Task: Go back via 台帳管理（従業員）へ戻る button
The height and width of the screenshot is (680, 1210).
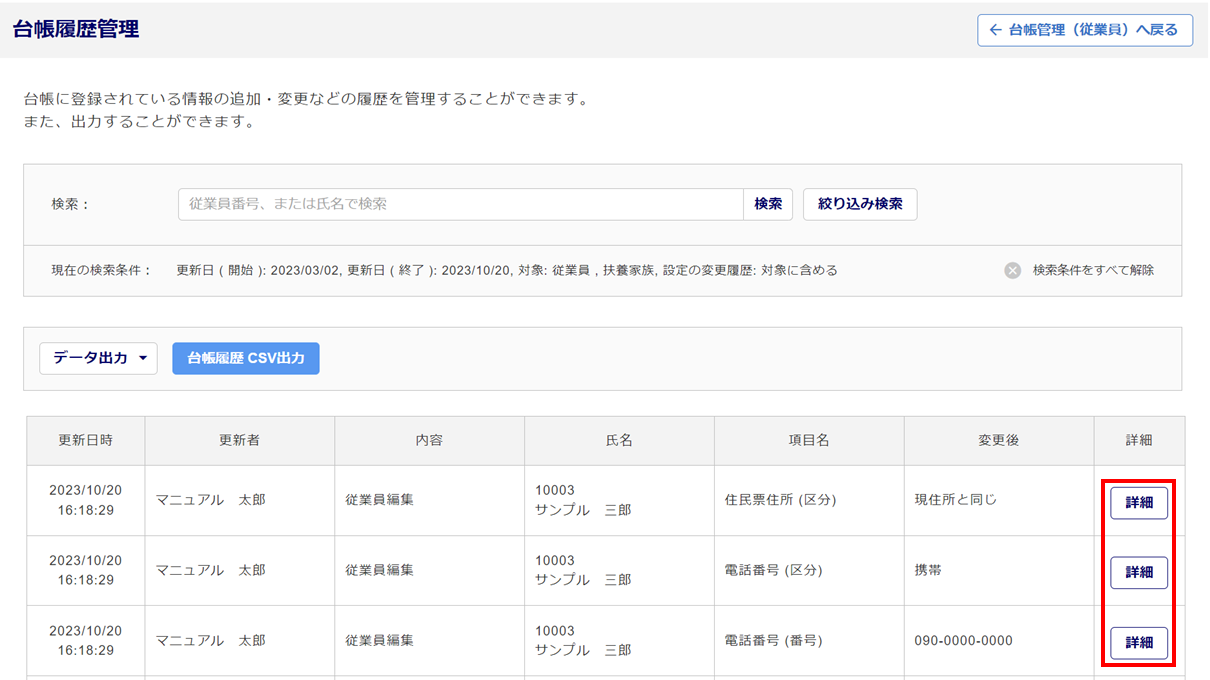Action: coord(1084,30)
